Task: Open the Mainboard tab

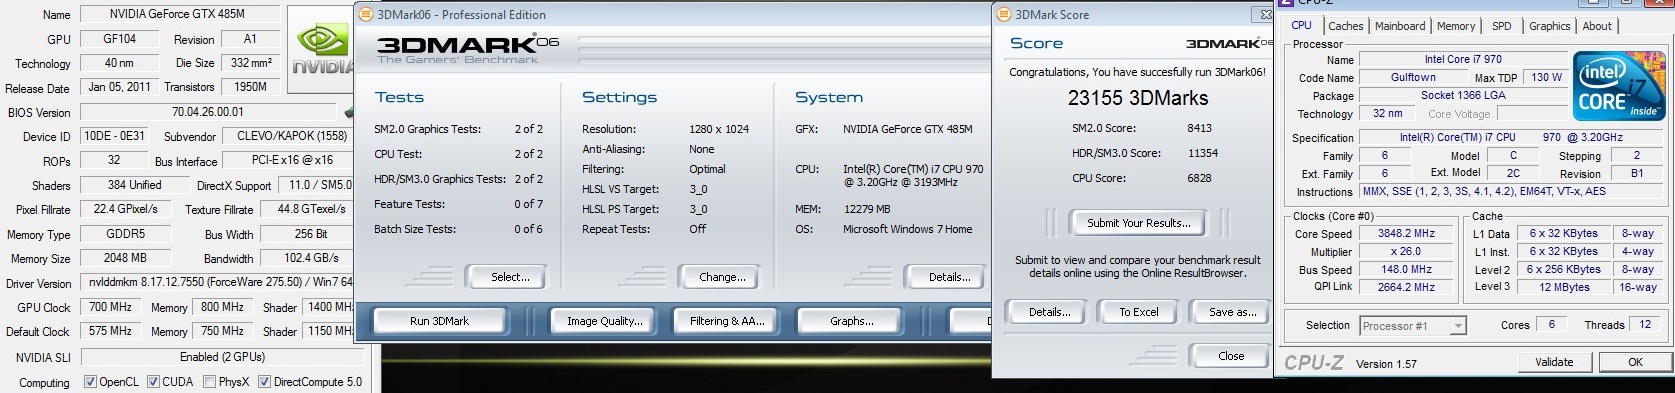Action: [1400, 26]
